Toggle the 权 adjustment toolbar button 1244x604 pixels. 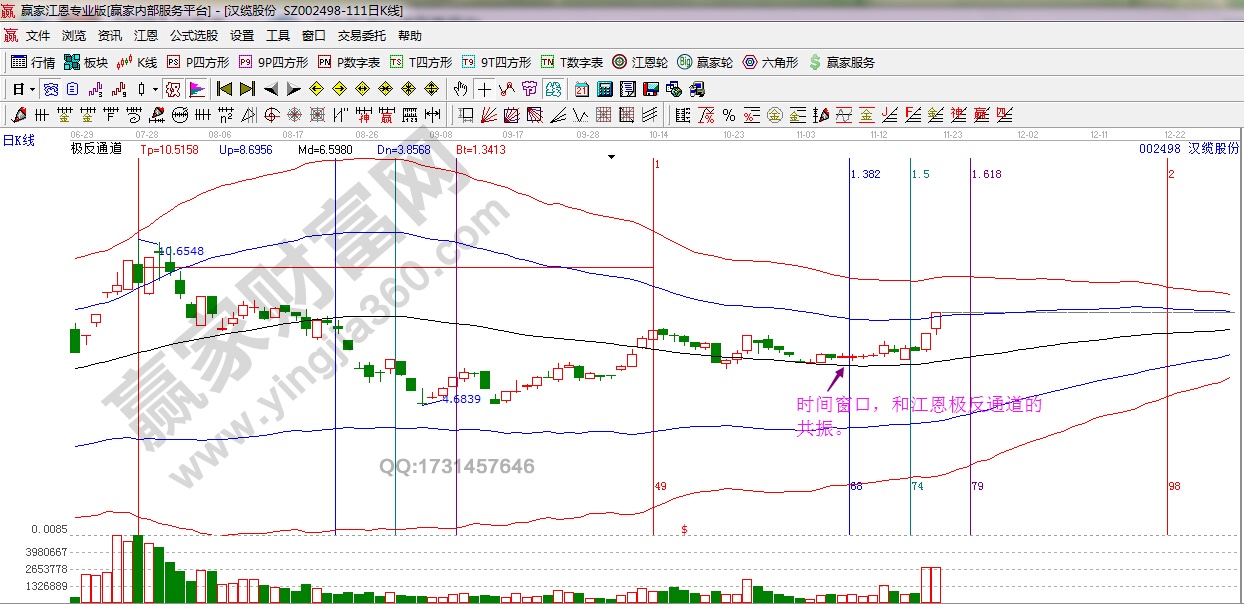point(173,89)
